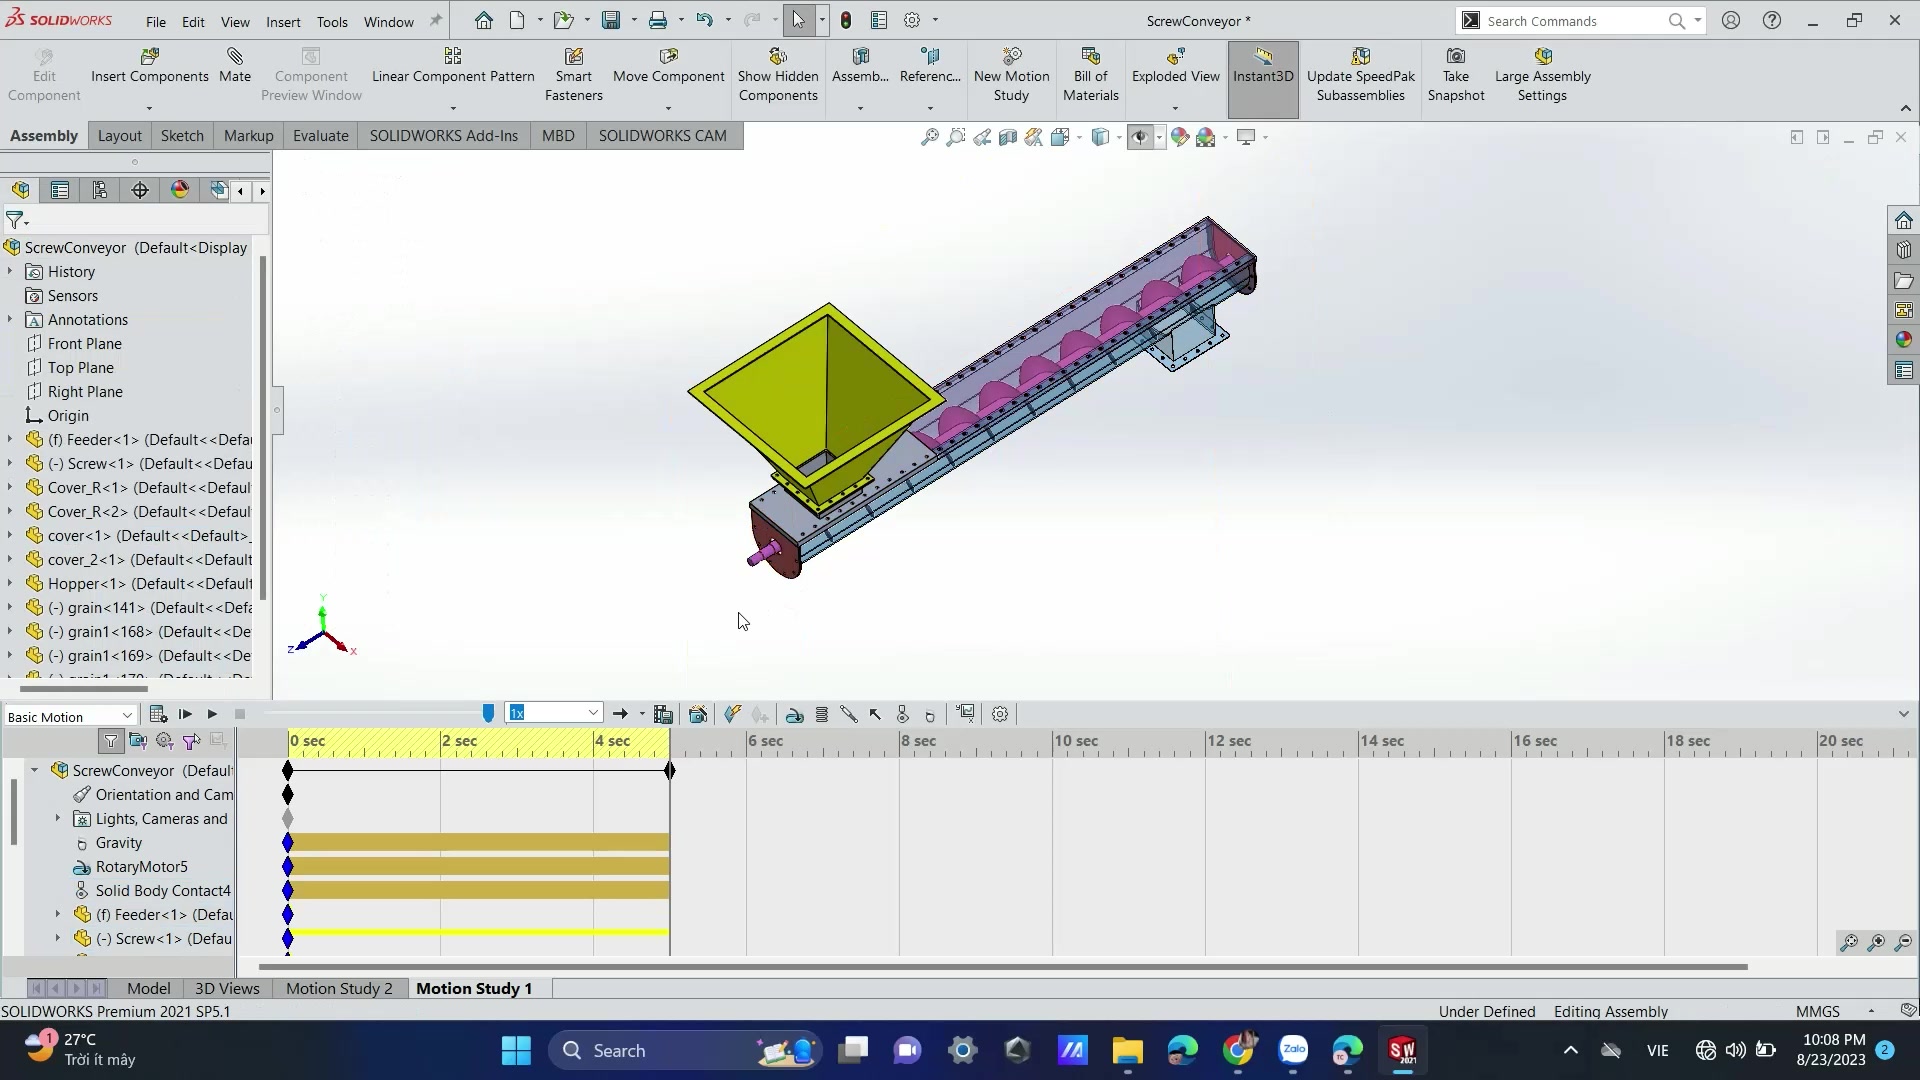Click the playback time slider handle
This screenshot has height=1080, width=1920.
pyautogui.click(x=488, y=713)
